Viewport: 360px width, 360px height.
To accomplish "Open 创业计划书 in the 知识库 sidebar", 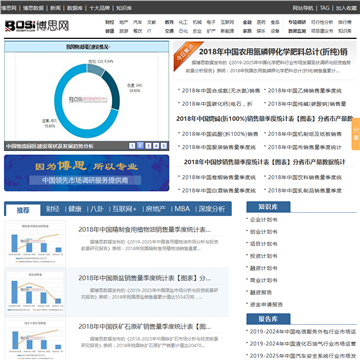I will click(264, 232).
